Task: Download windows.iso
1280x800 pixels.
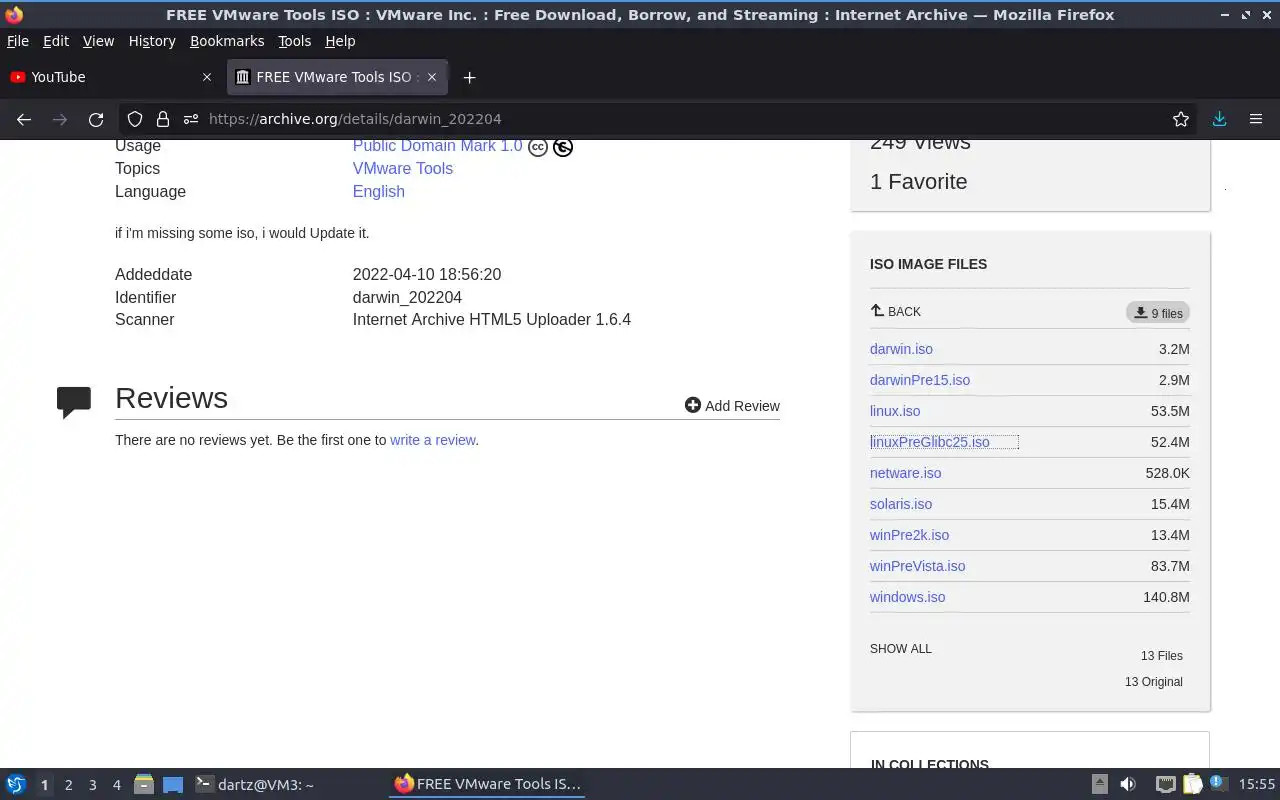Action: click(x=908, y=597)
